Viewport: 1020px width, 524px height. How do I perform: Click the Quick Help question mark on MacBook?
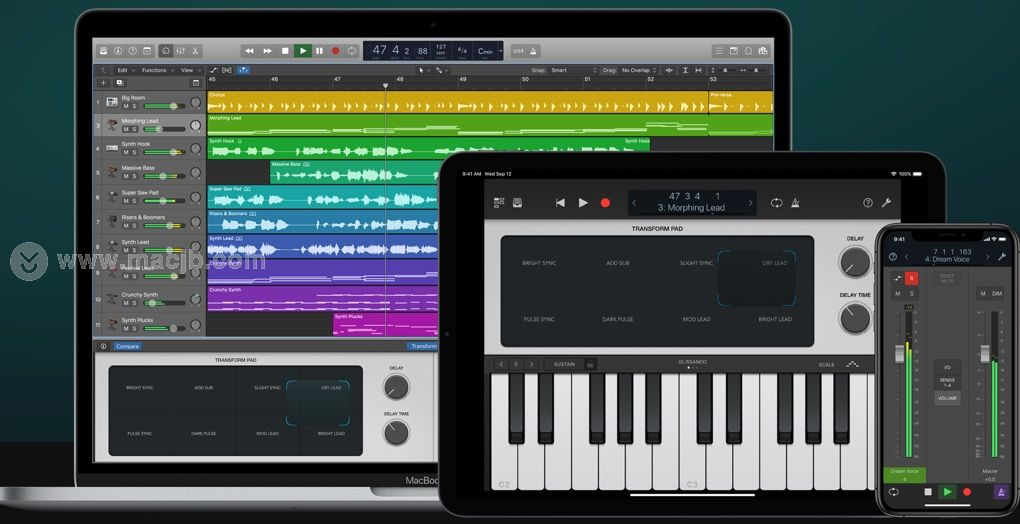[x=133, y=51]
